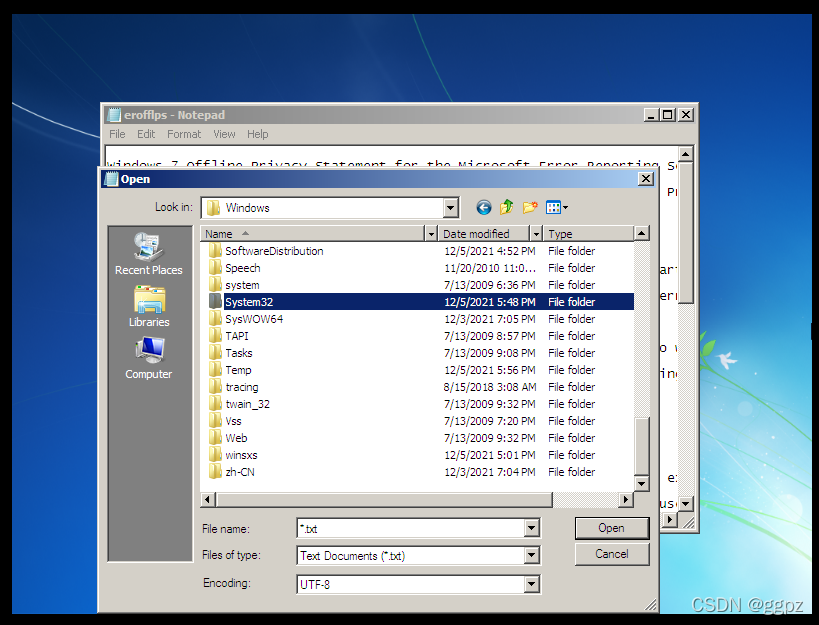Image resolution: width=819 pixels, height=625 pixels.
Task: Click System32 date 12/5/2021 5:48 PM
Action: point(490,302)
